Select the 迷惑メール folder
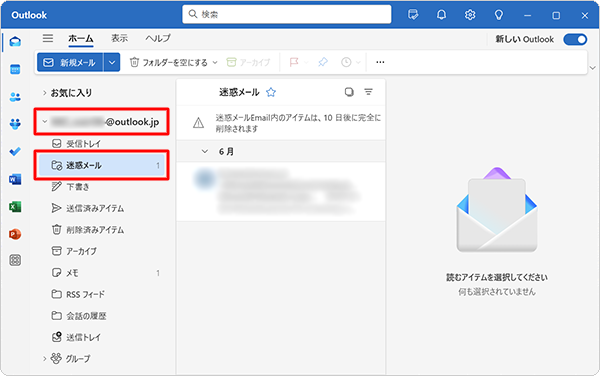Viewport: 600px width, 376px height. click(101, 165)
